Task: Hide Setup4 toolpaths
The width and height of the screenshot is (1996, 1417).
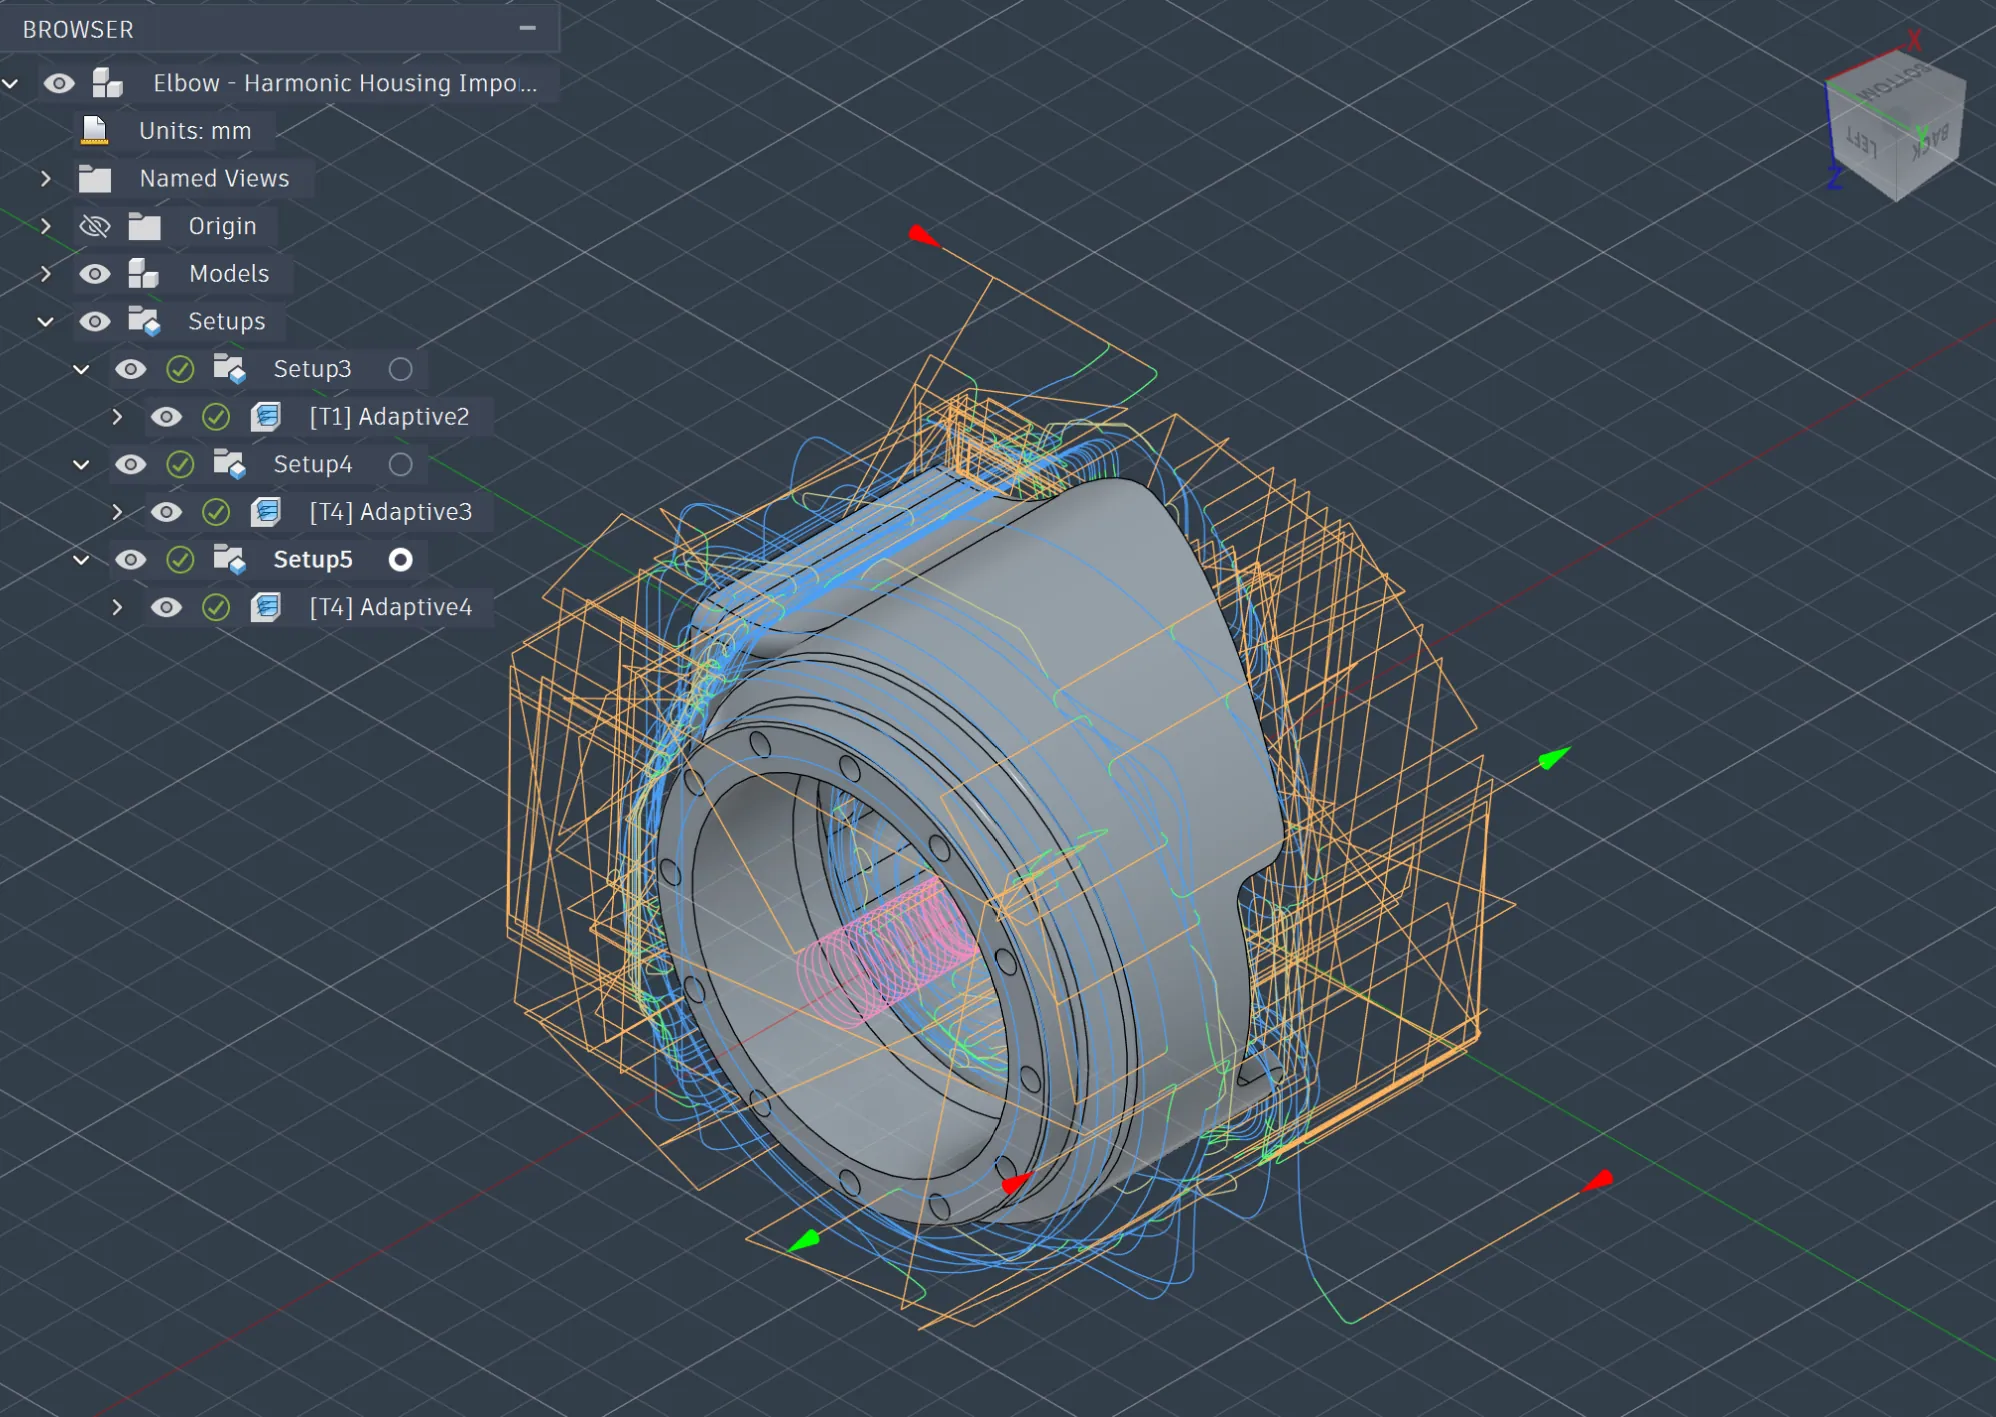Action: [130, 464]
